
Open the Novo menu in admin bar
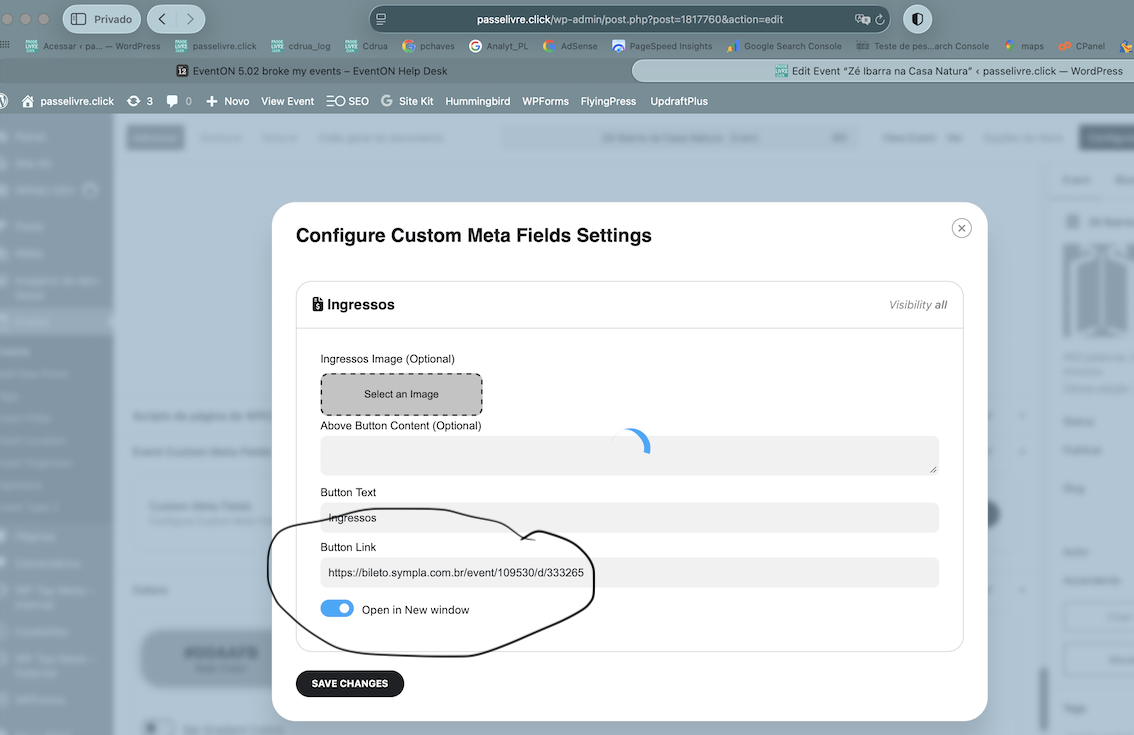coord(227,101)
